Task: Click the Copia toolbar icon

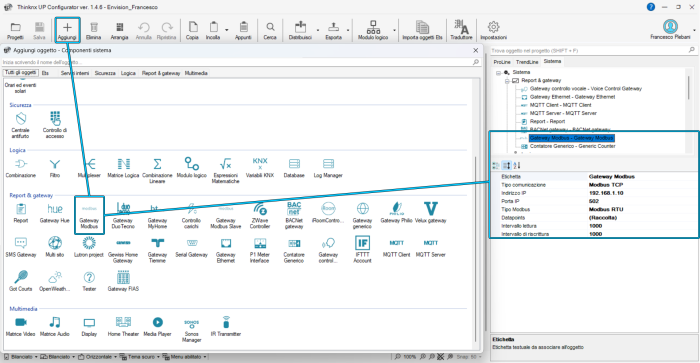Action: pos(192,30)
